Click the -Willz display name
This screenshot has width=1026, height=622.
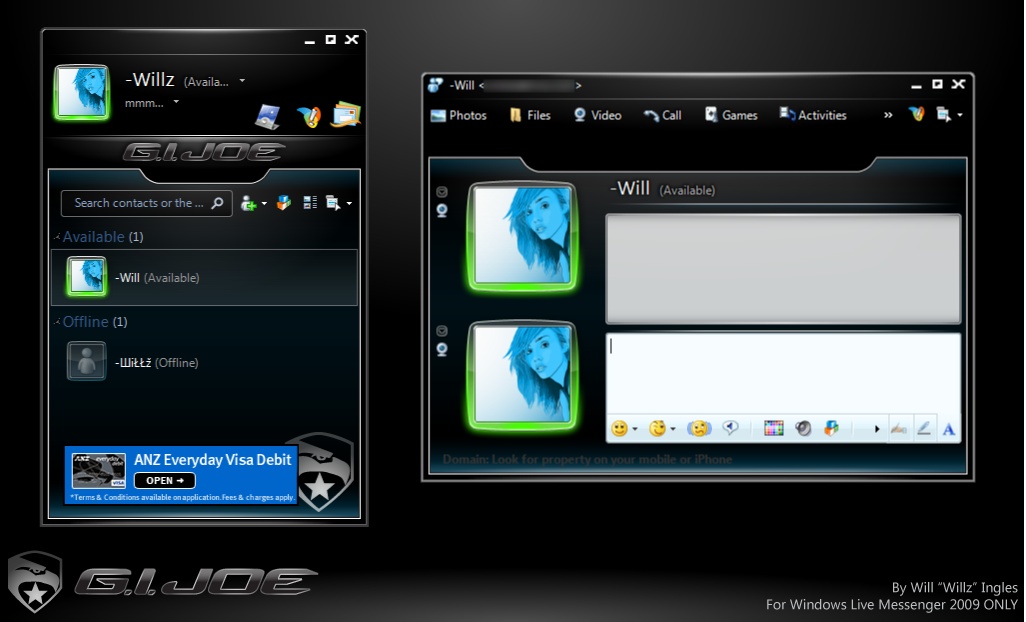pyautogui.click(x=150, y=80)
